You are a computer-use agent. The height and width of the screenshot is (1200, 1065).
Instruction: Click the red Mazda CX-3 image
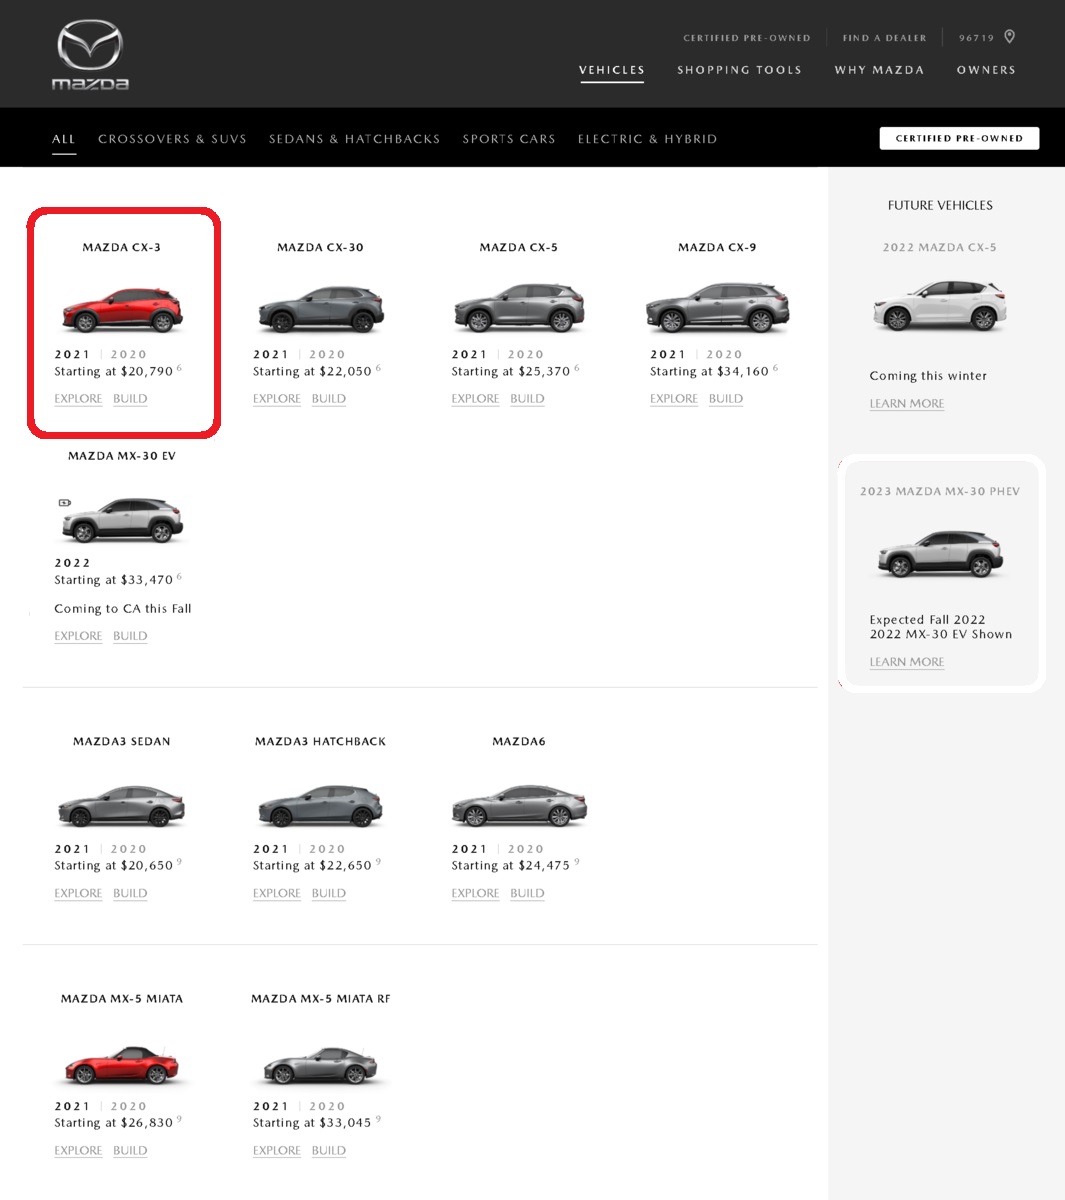point(122,310)
